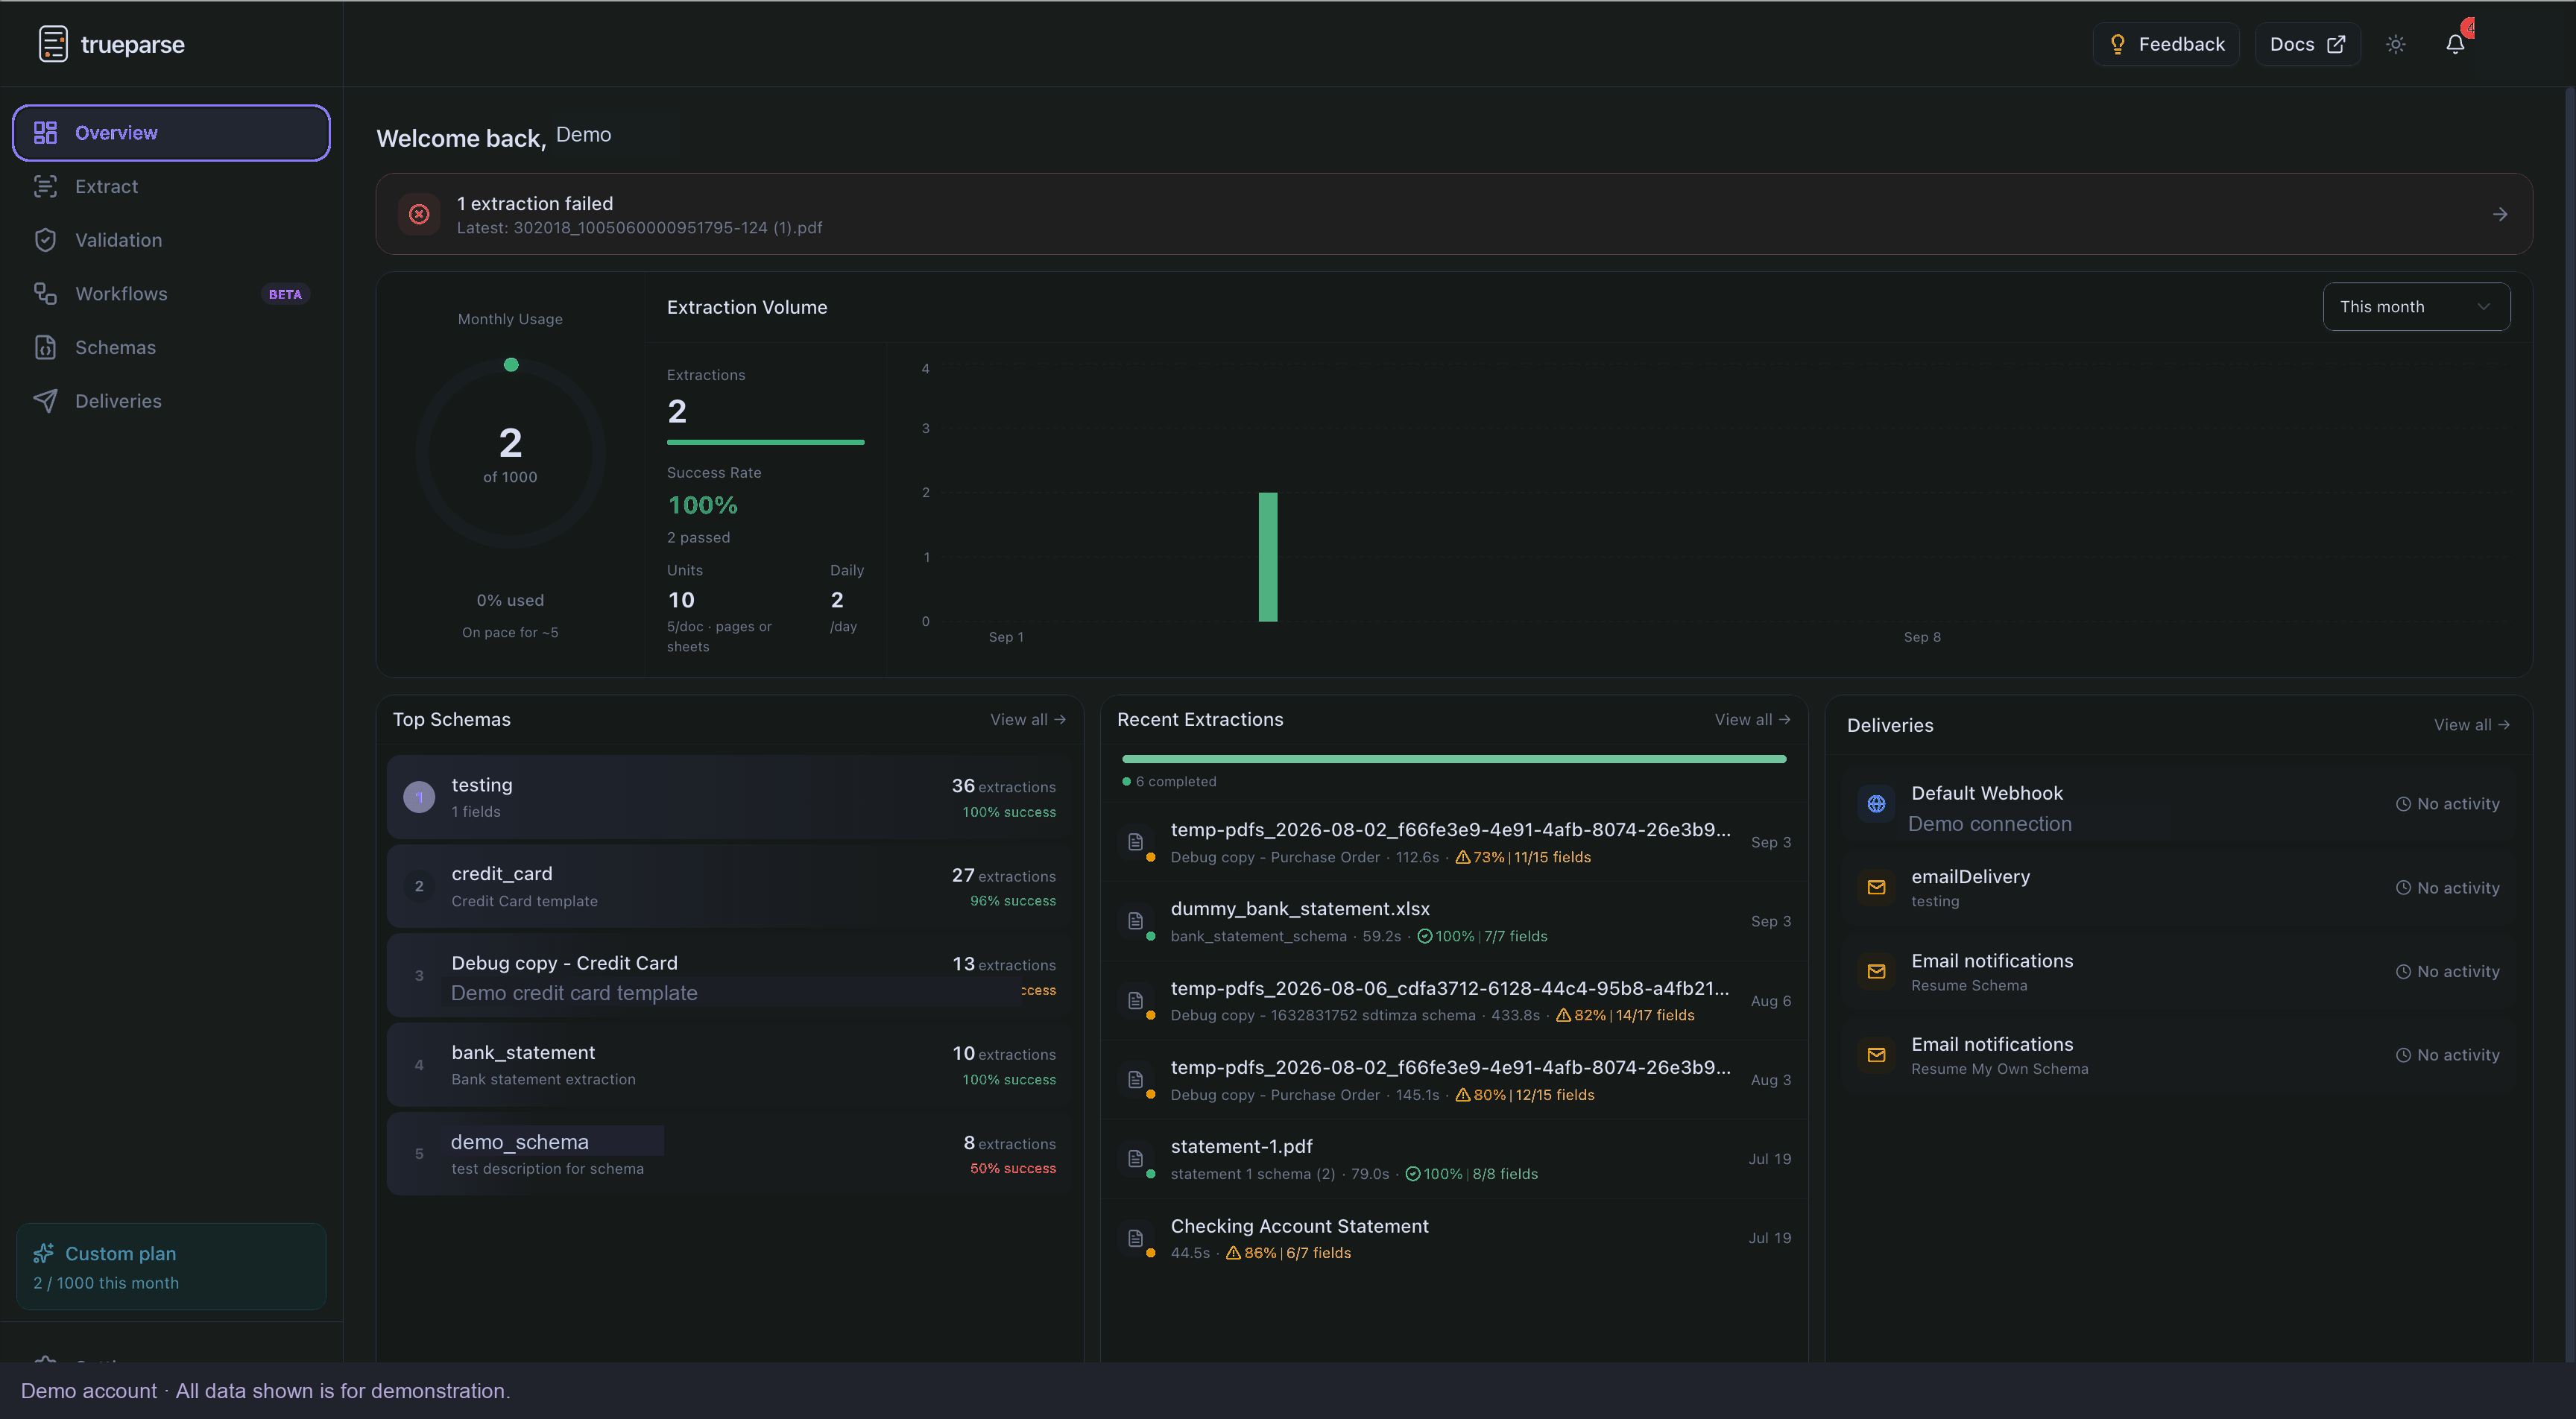Click document icon for Checking Account Statement
This screenshot has height=1419, width=2576.
coord(1136,1238)
